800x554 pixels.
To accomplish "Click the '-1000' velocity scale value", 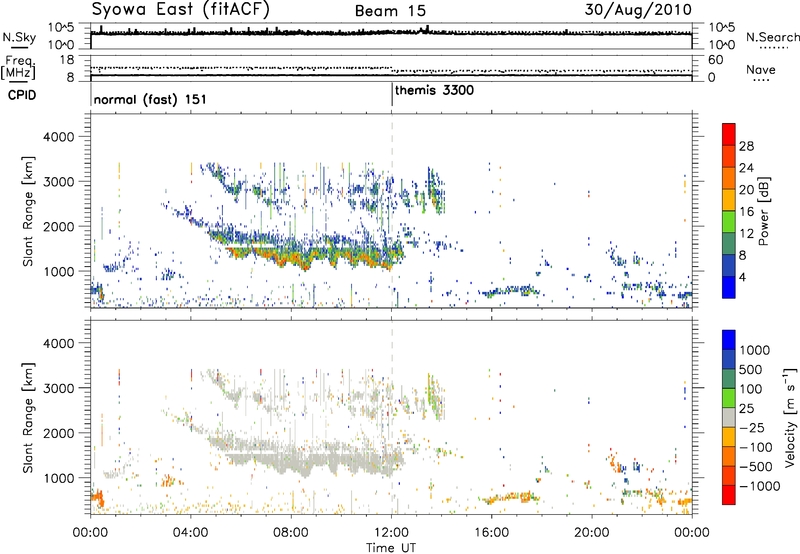I will pos(759,486).
